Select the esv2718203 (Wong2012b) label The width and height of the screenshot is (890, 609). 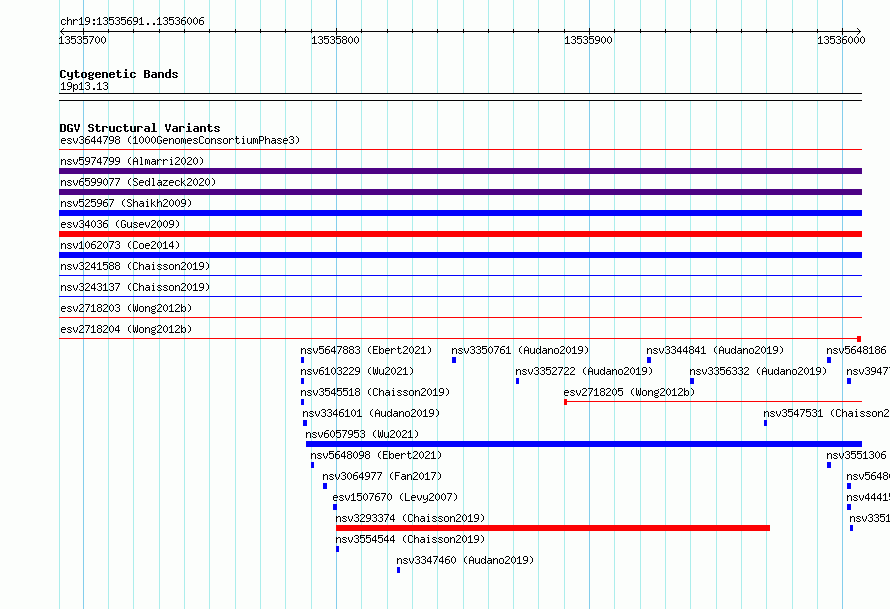(x=126, y=308)
